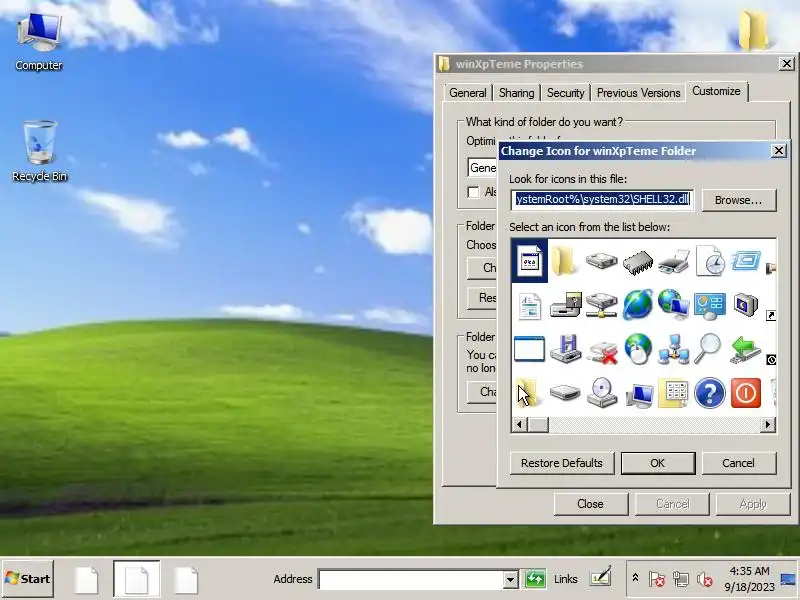The image size is (800, 600).
Task: Open the Recycle Bin desktop icon
Action: (39, 151)
